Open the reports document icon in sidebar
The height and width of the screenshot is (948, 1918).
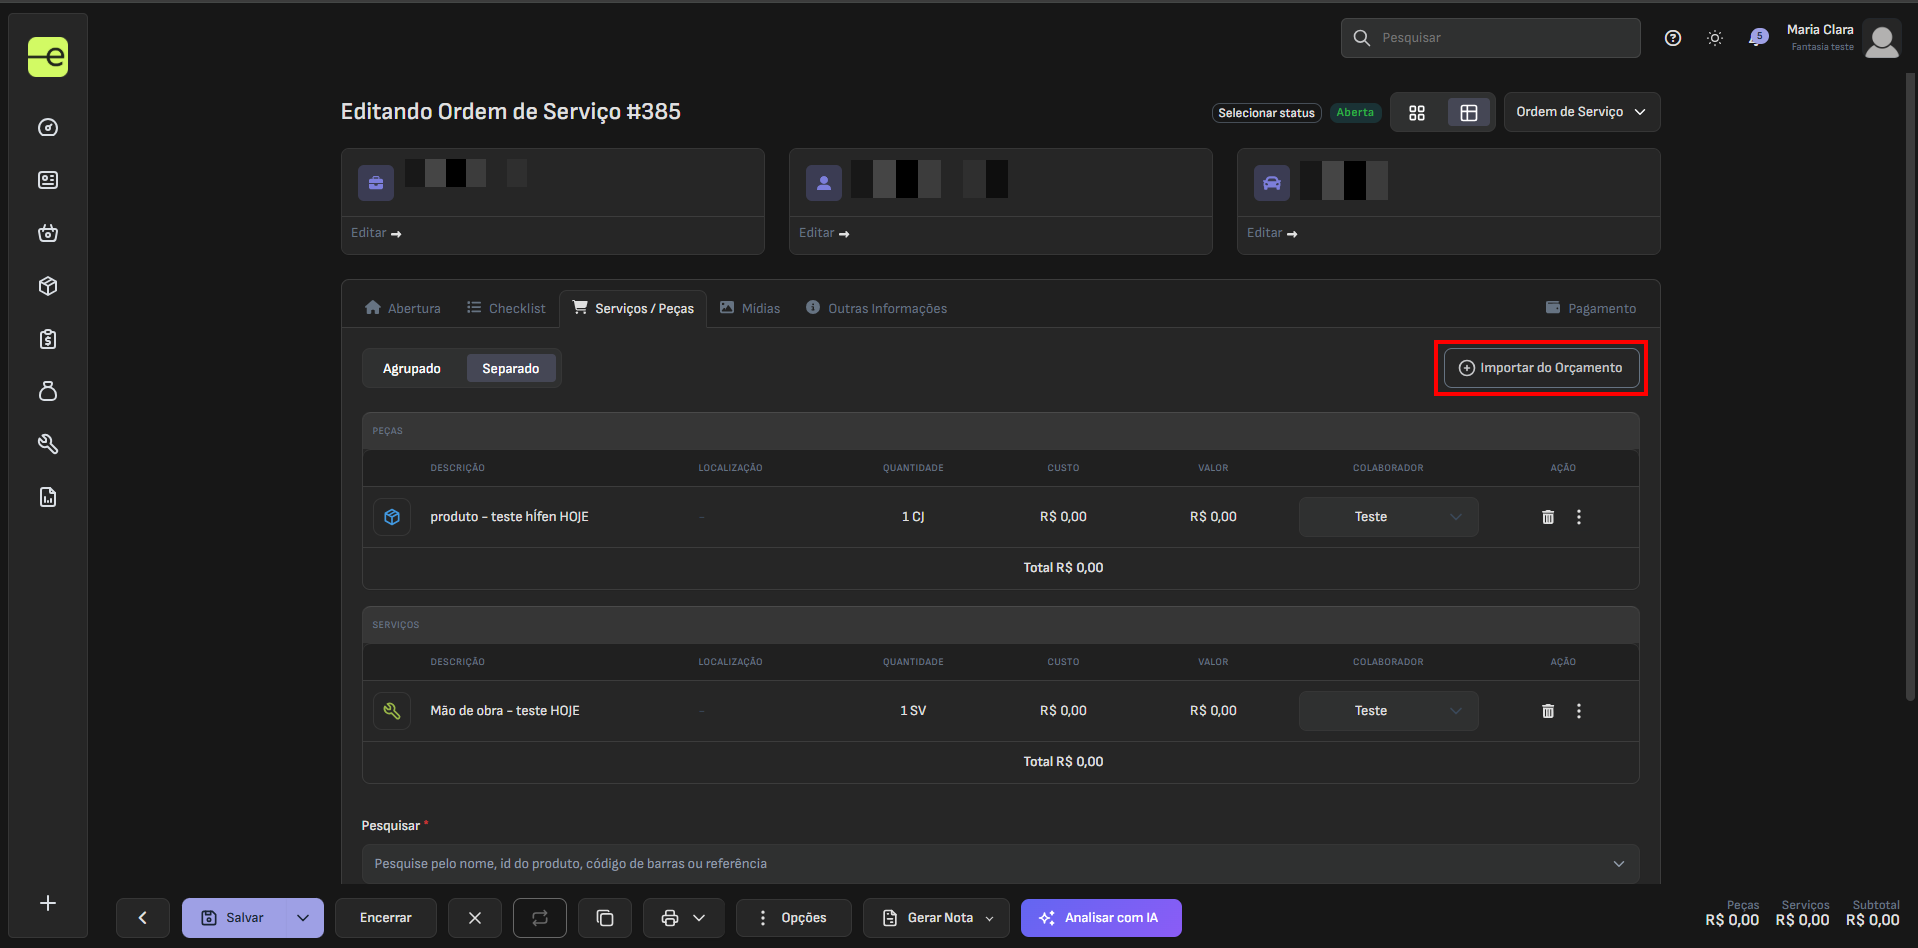click(x=48, y=497)
